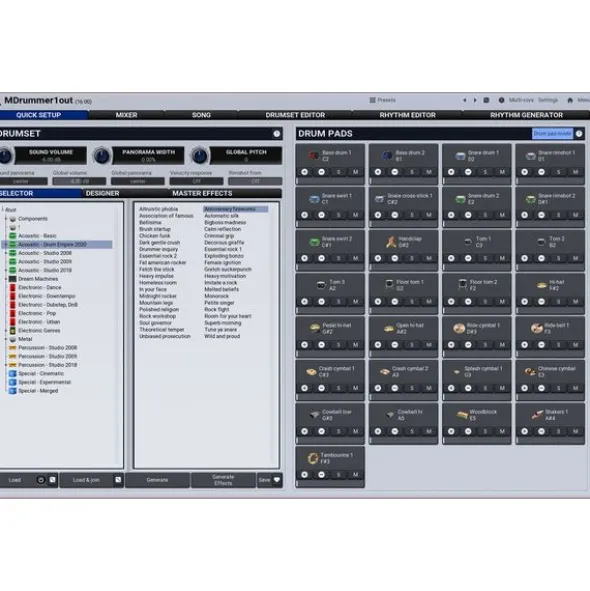The height and width of the screenshot is (591, 590).
Task: Solo the Cowbell hi pad
Action: [412, 431]
